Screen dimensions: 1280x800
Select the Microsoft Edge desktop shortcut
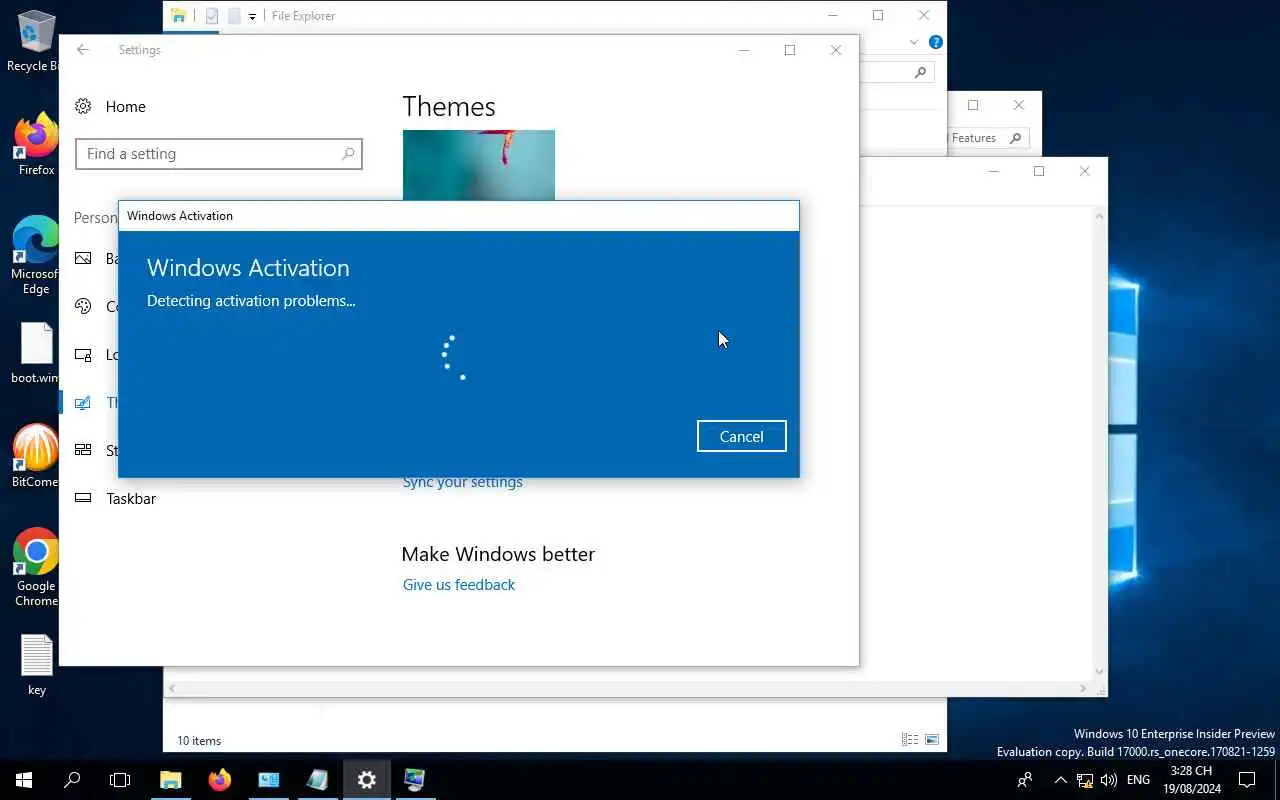pyautogui.click(x=36, y=255)
